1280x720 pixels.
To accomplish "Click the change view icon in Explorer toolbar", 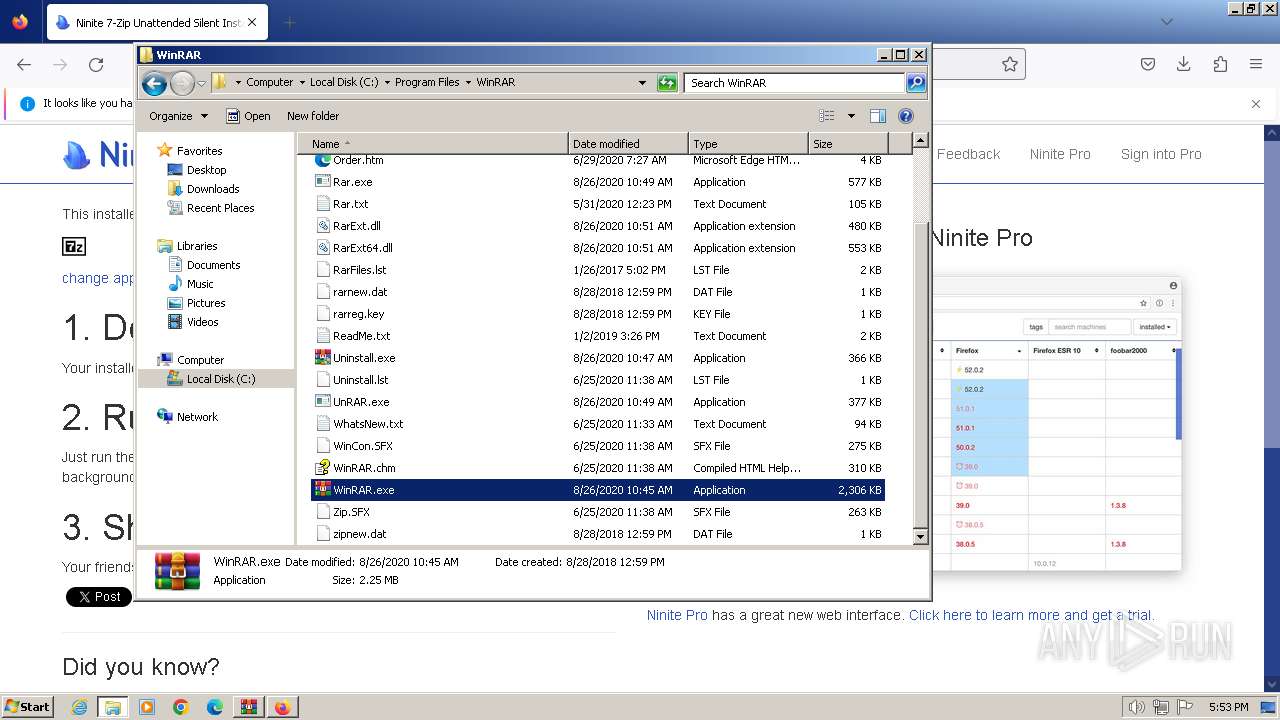I will [x=826, y=116].
